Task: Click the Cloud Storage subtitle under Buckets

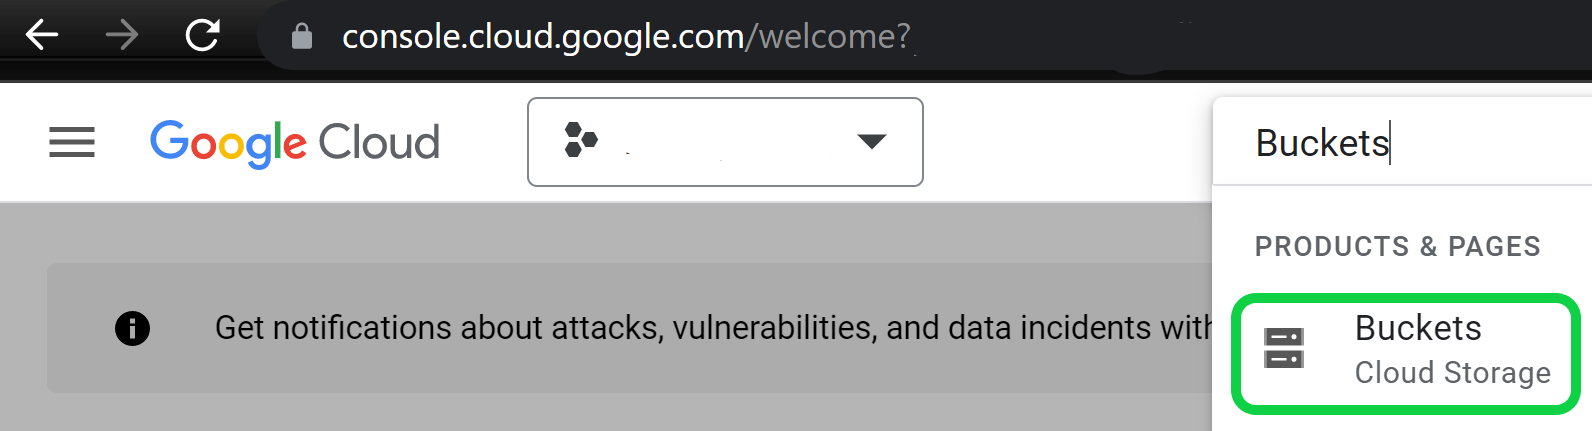Action: click(1453, 373)
